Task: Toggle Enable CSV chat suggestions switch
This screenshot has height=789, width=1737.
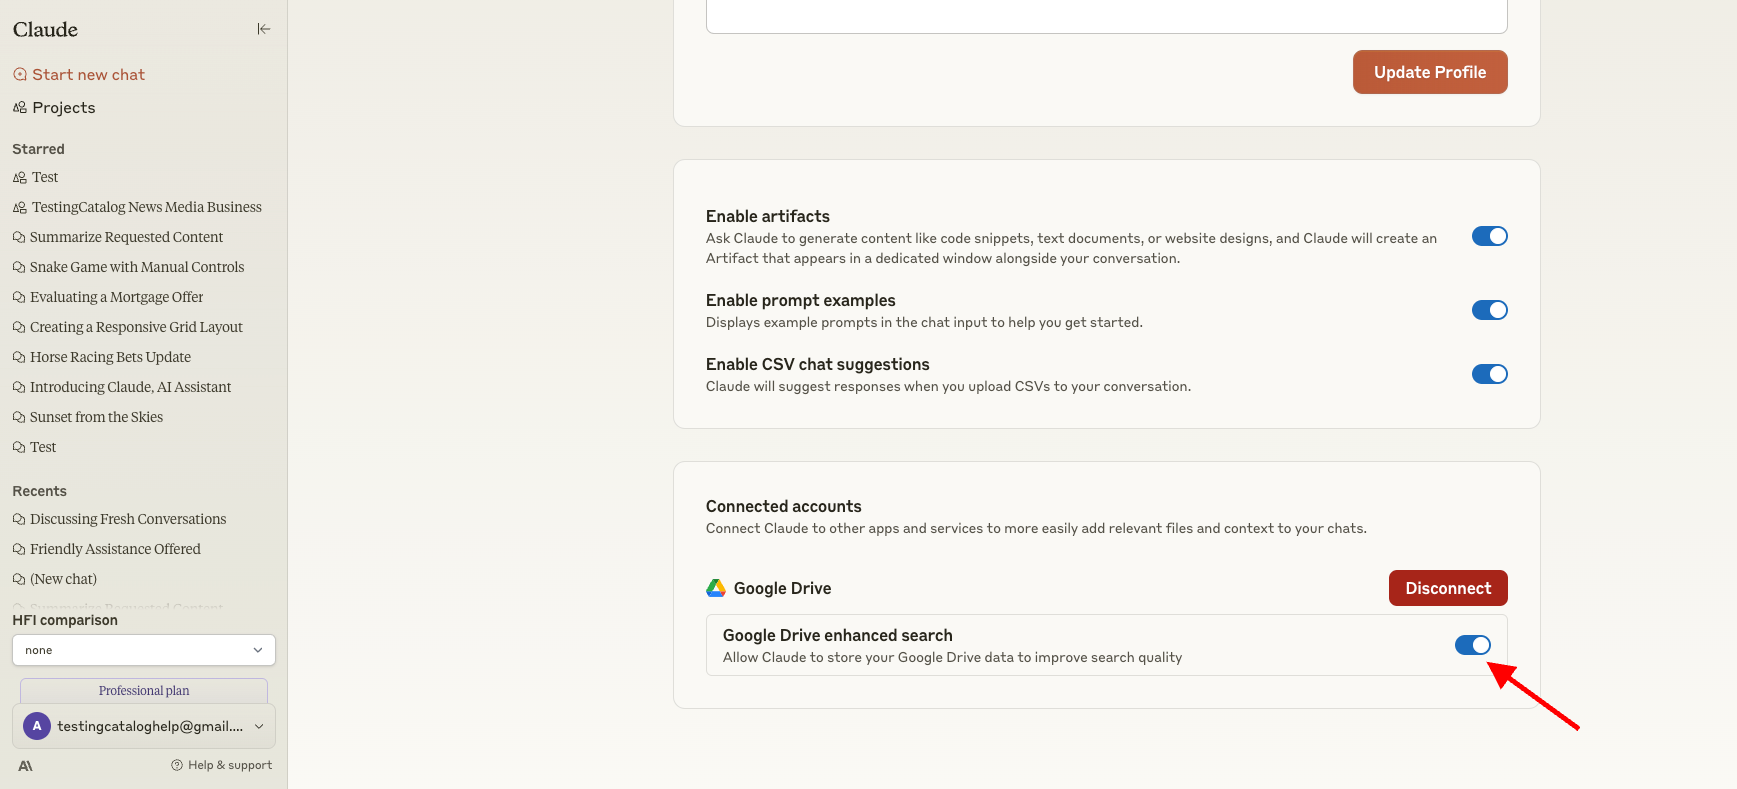Action: [x=1489, y=374]
